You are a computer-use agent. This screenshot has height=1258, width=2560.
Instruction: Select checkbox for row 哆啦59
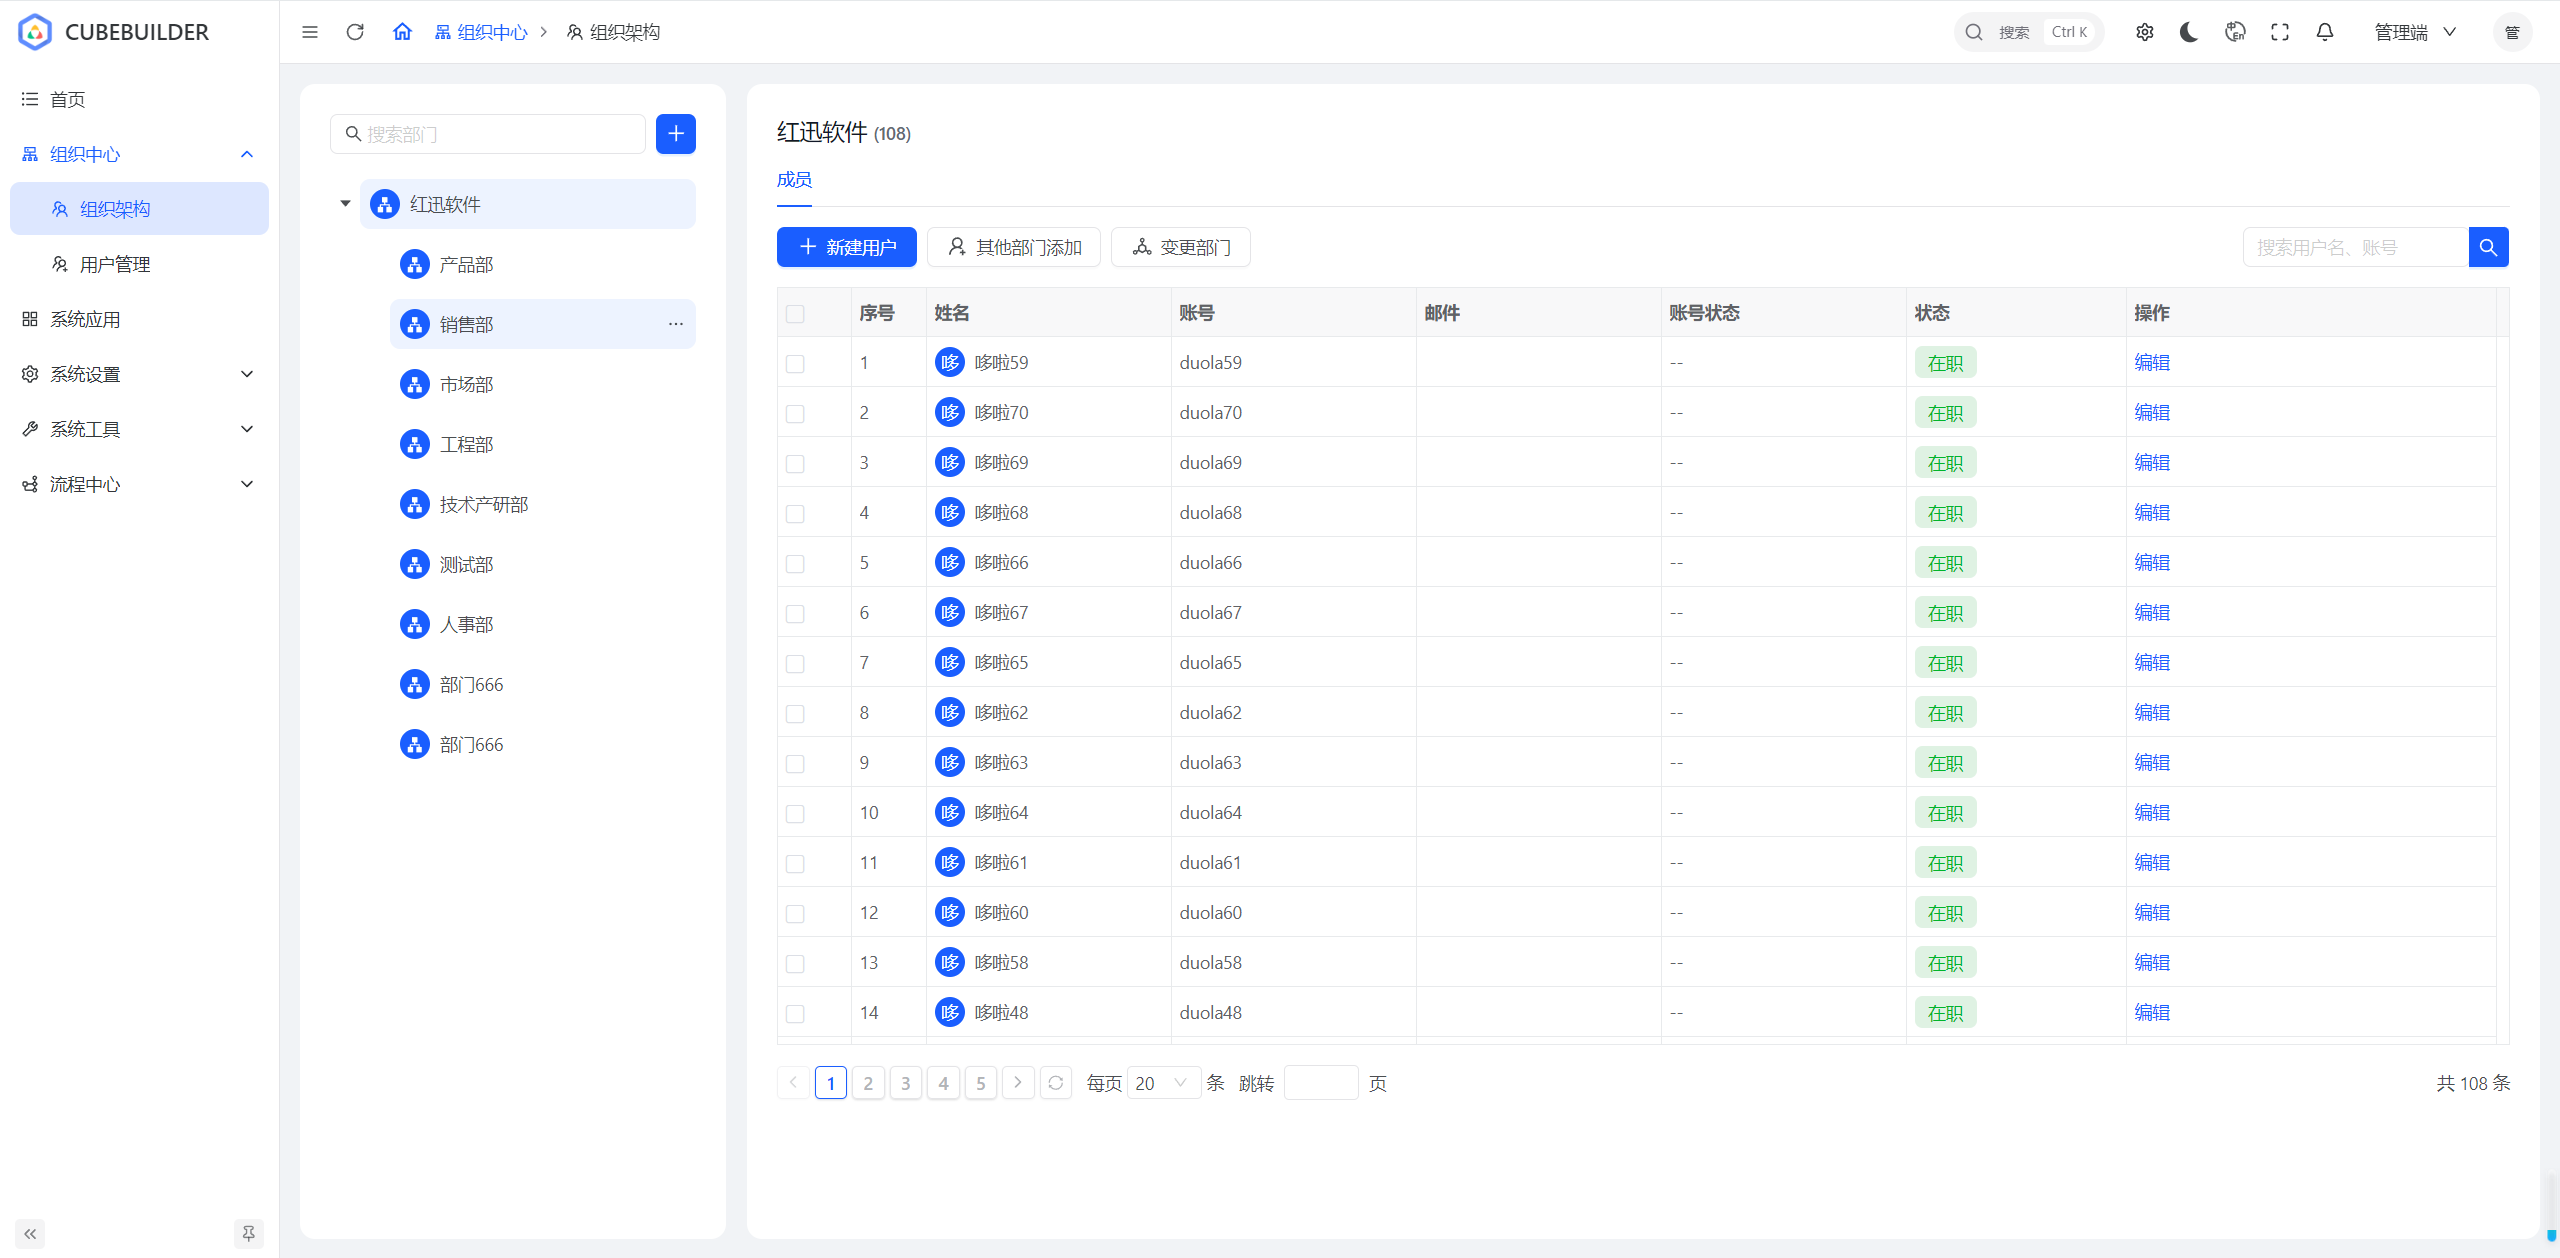(x=795, y=363)
